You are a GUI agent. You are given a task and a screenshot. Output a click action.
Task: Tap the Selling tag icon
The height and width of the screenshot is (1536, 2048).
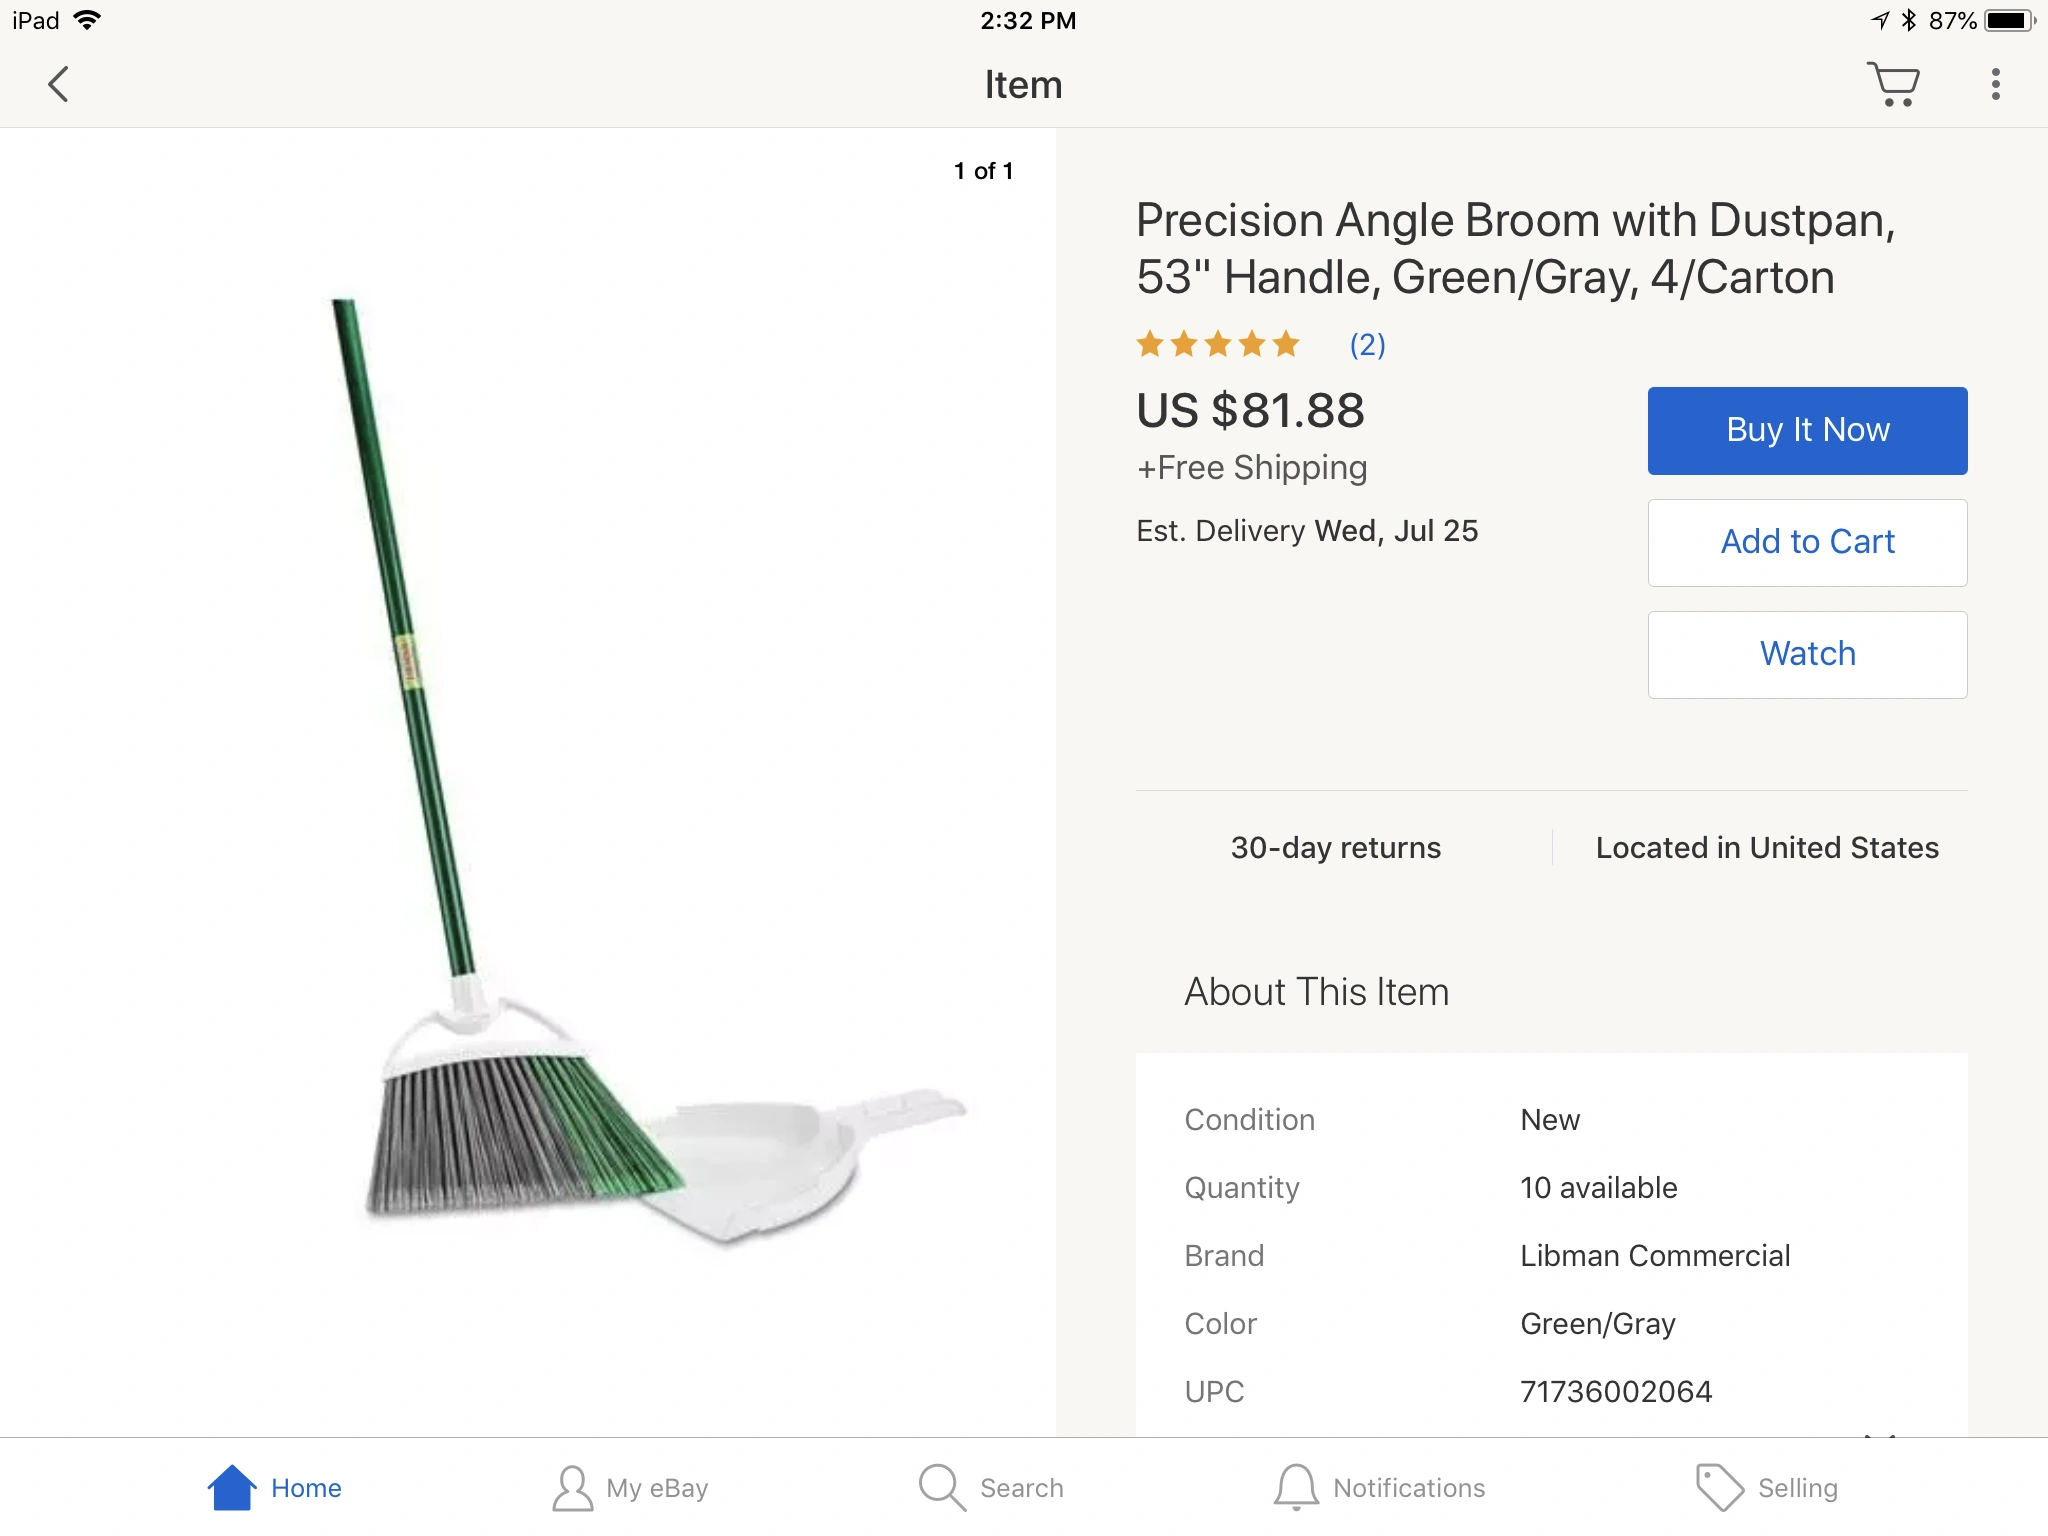click(x=1719, y=1488)
